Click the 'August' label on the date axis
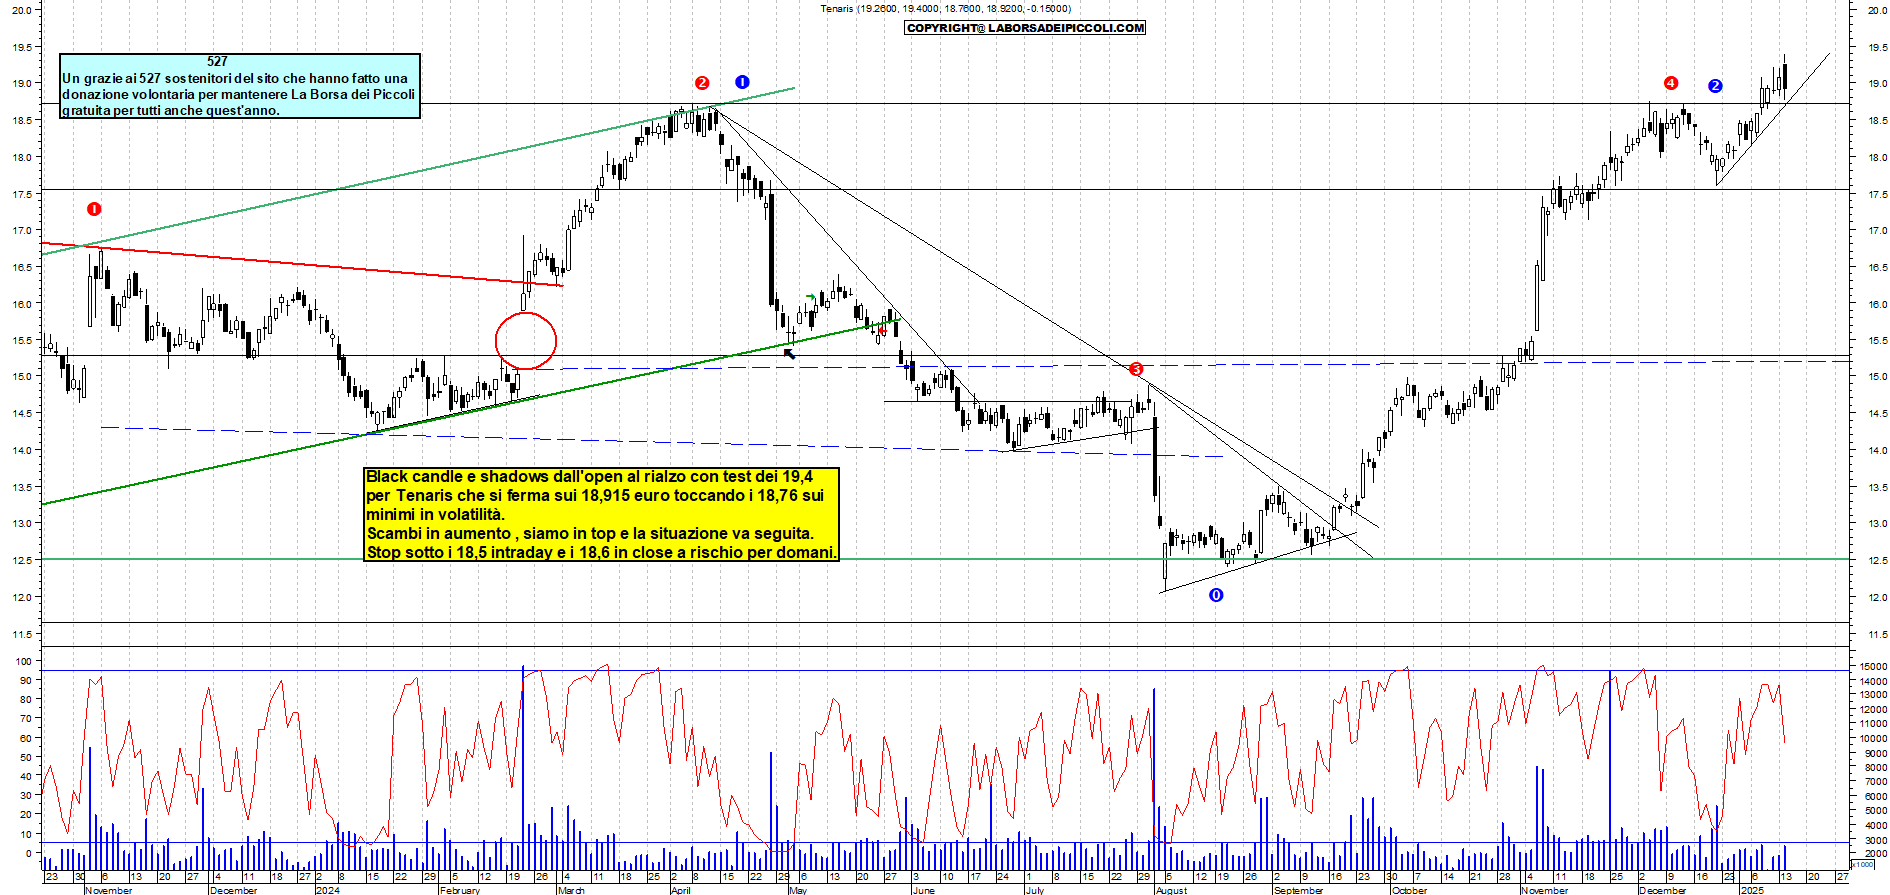The height and width of the screenshot is (895, 1890). click(1171, 890)
